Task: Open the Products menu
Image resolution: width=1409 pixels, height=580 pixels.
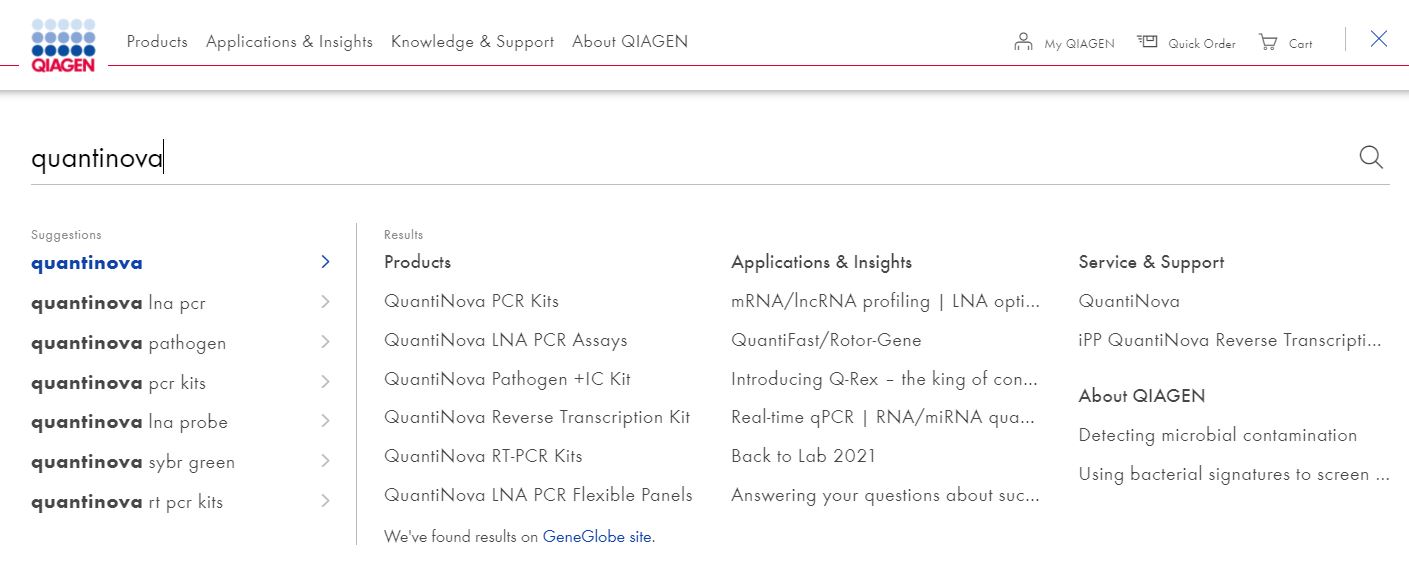Action: 157,42
